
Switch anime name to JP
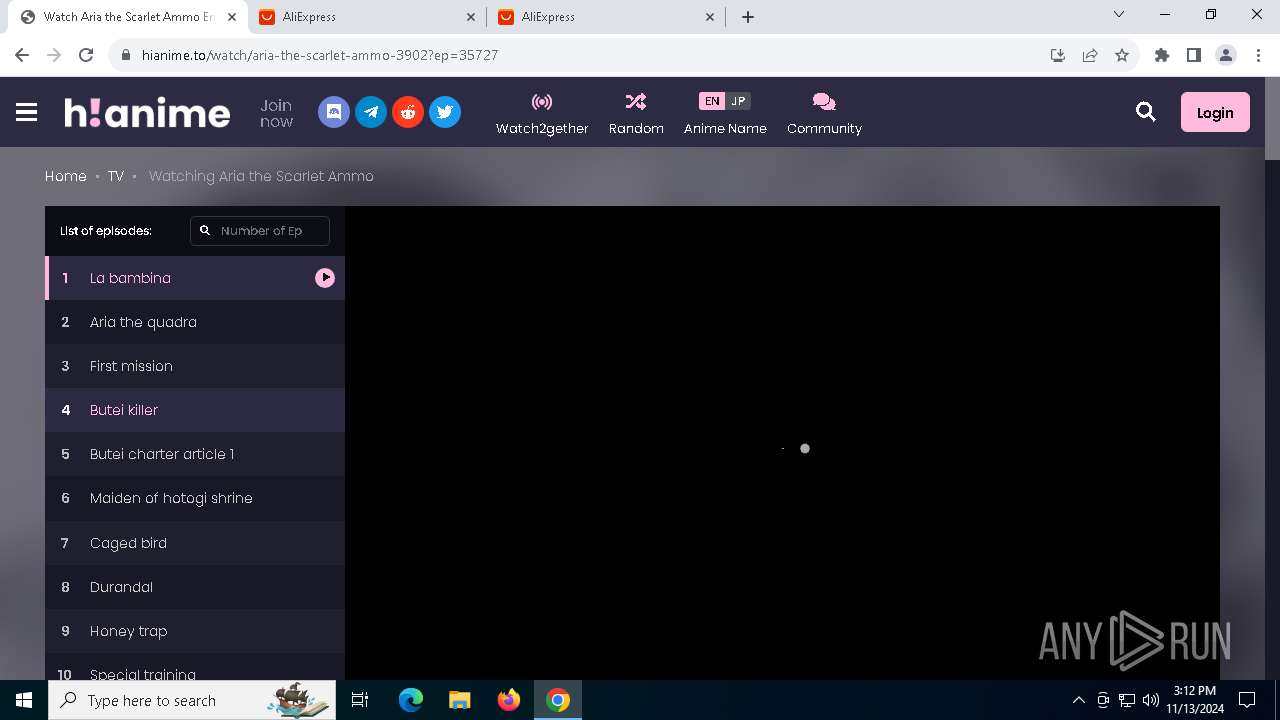pyautogui.click(x=738, y=101)
